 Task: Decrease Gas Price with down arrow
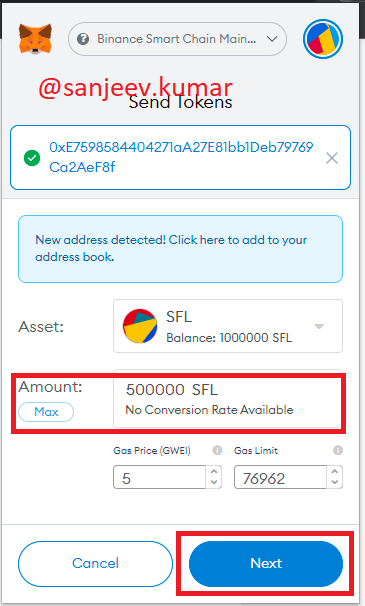214,482
